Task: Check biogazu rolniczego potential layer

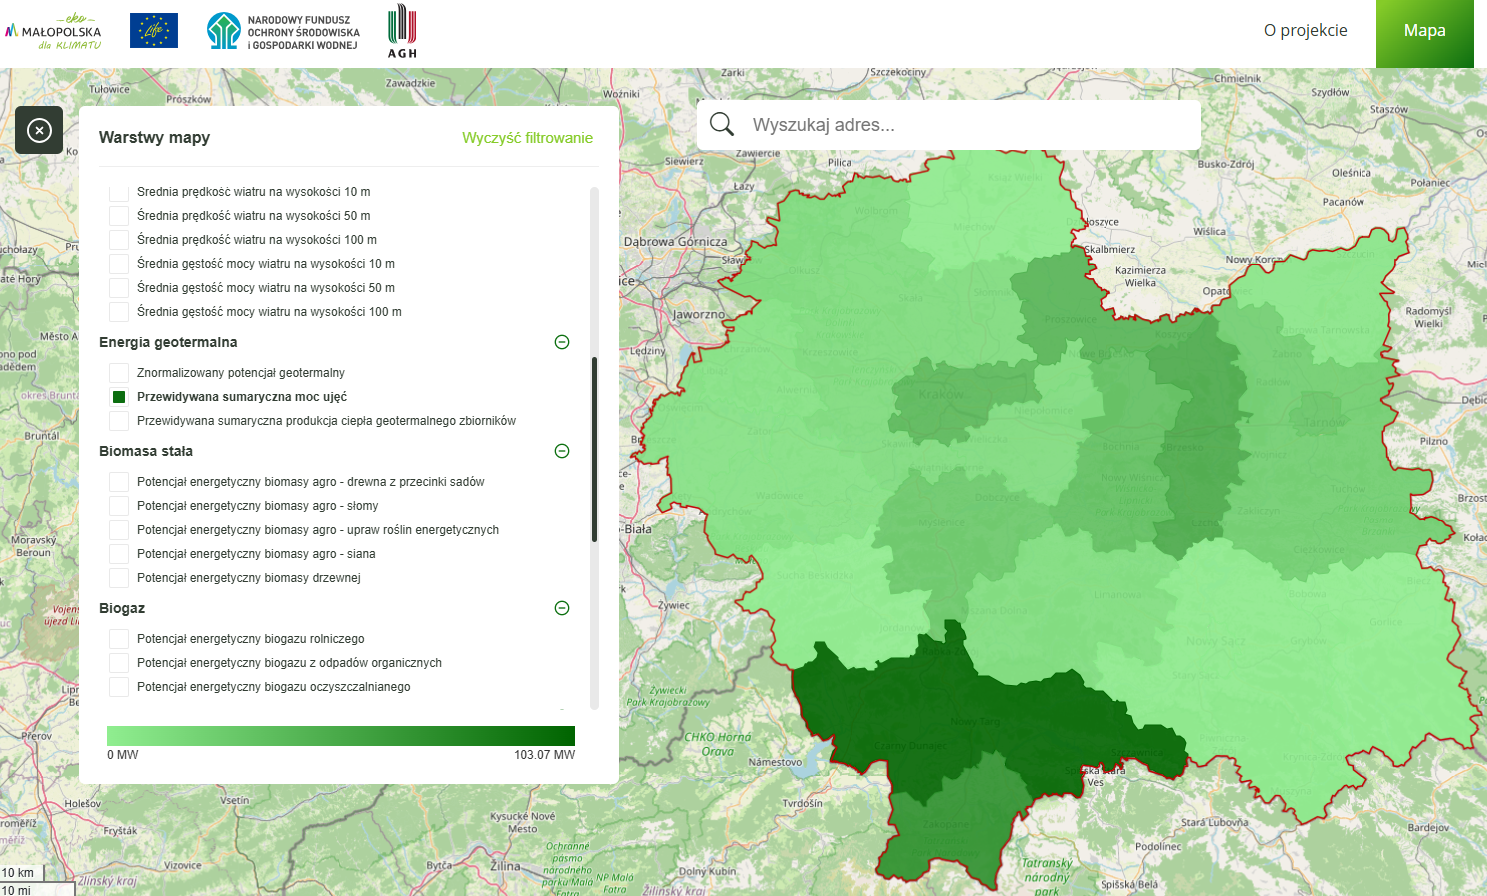Action: click(x=119, y=639)
